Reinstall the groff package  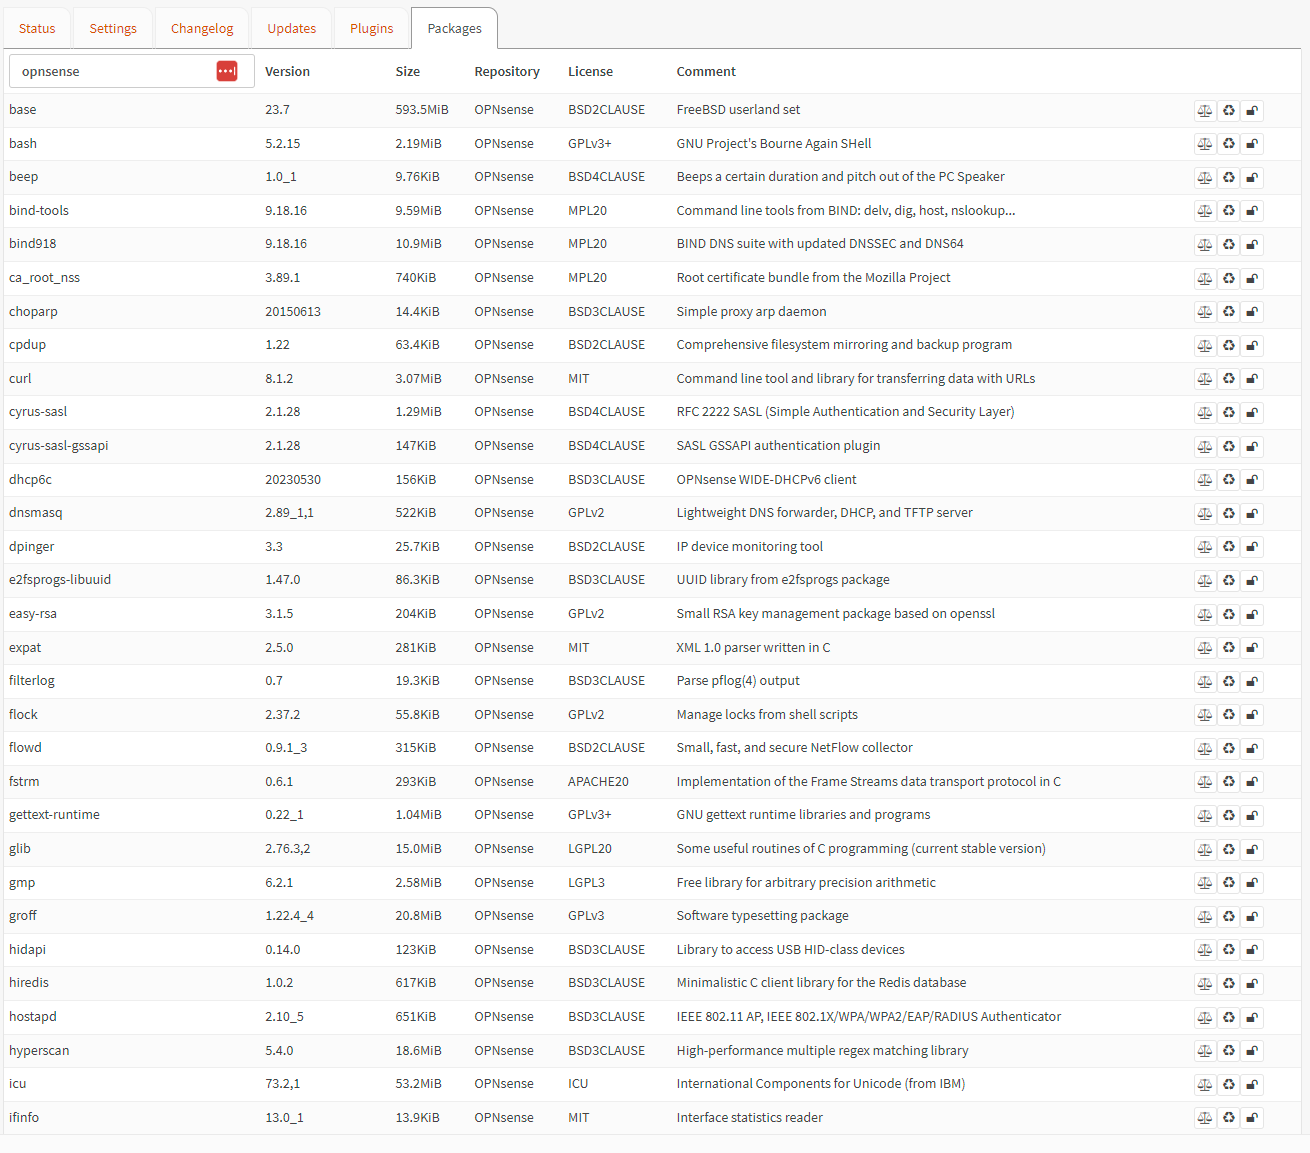coord(1228,917)
